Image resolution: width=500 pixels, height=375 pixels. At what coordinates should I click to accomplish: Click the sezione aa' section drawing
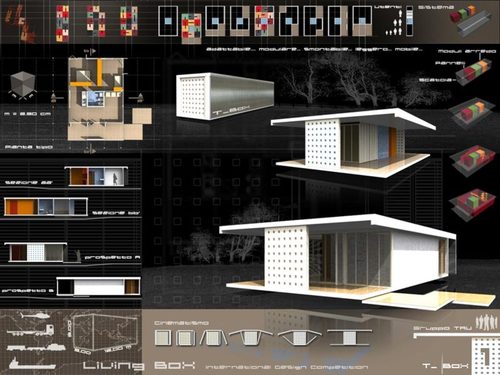coord(97,176)
